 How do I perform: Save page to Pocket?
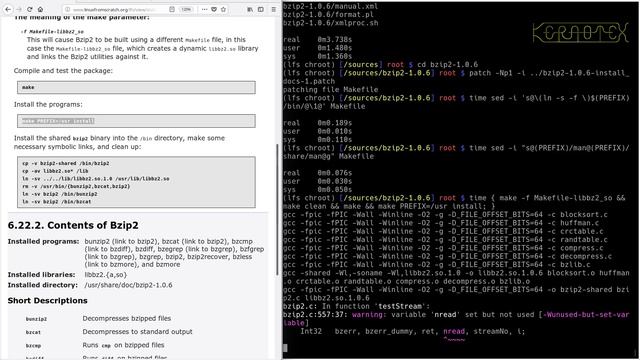tap(213, 9)
